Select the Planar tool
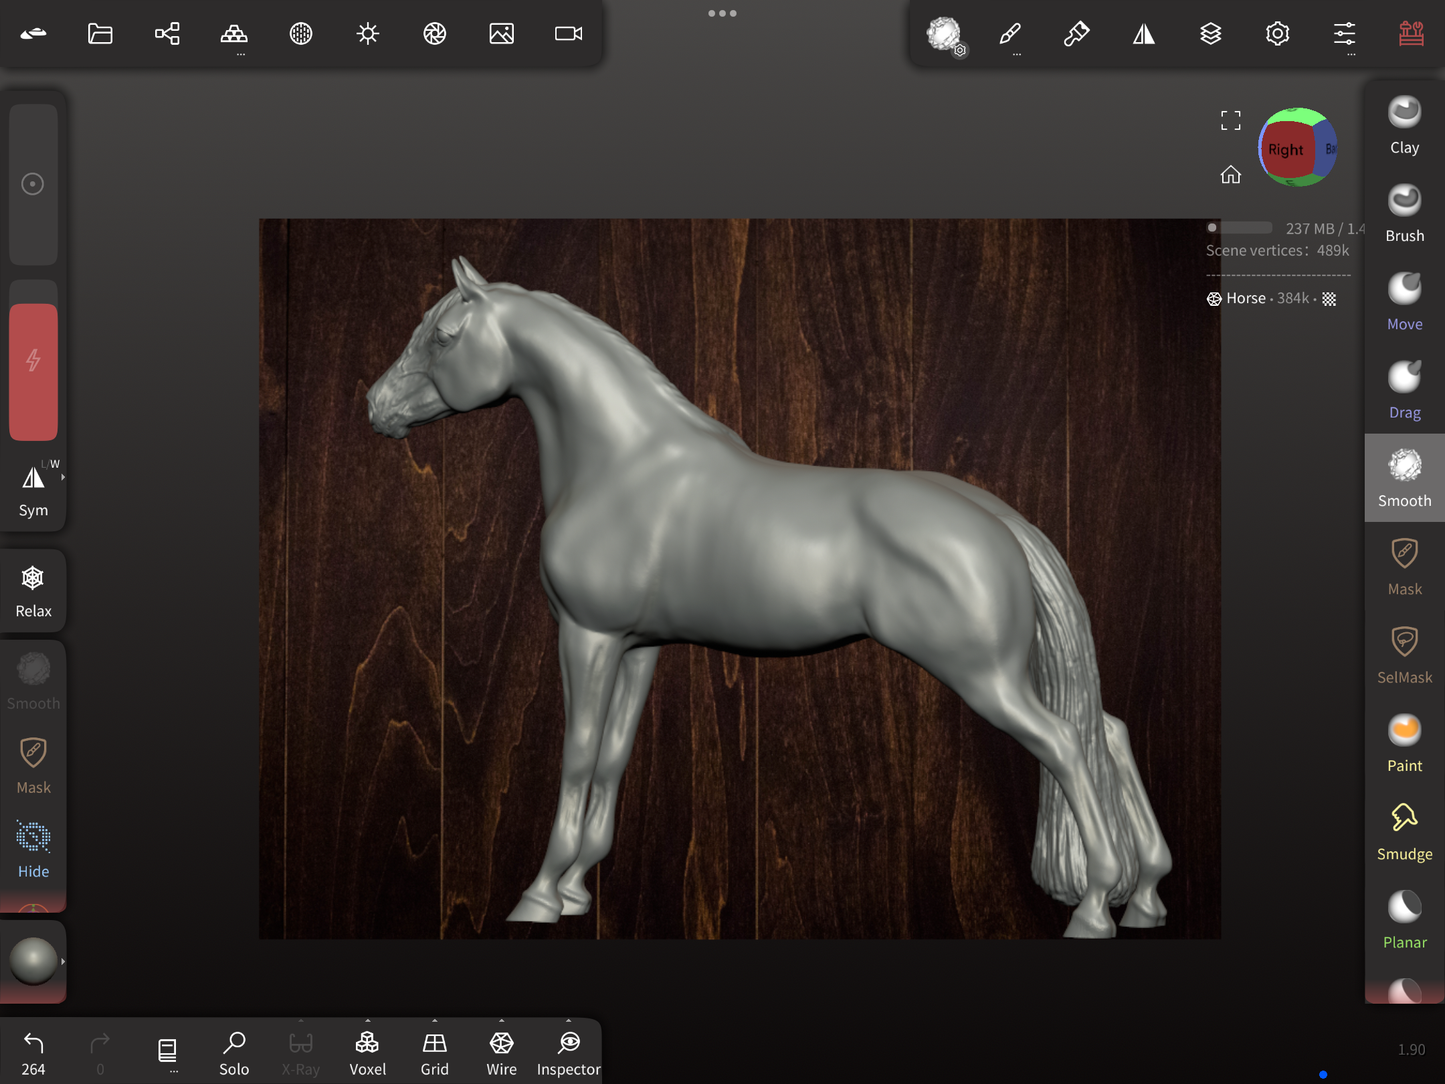1445x1084 pixels. (x=1404, y=919)
